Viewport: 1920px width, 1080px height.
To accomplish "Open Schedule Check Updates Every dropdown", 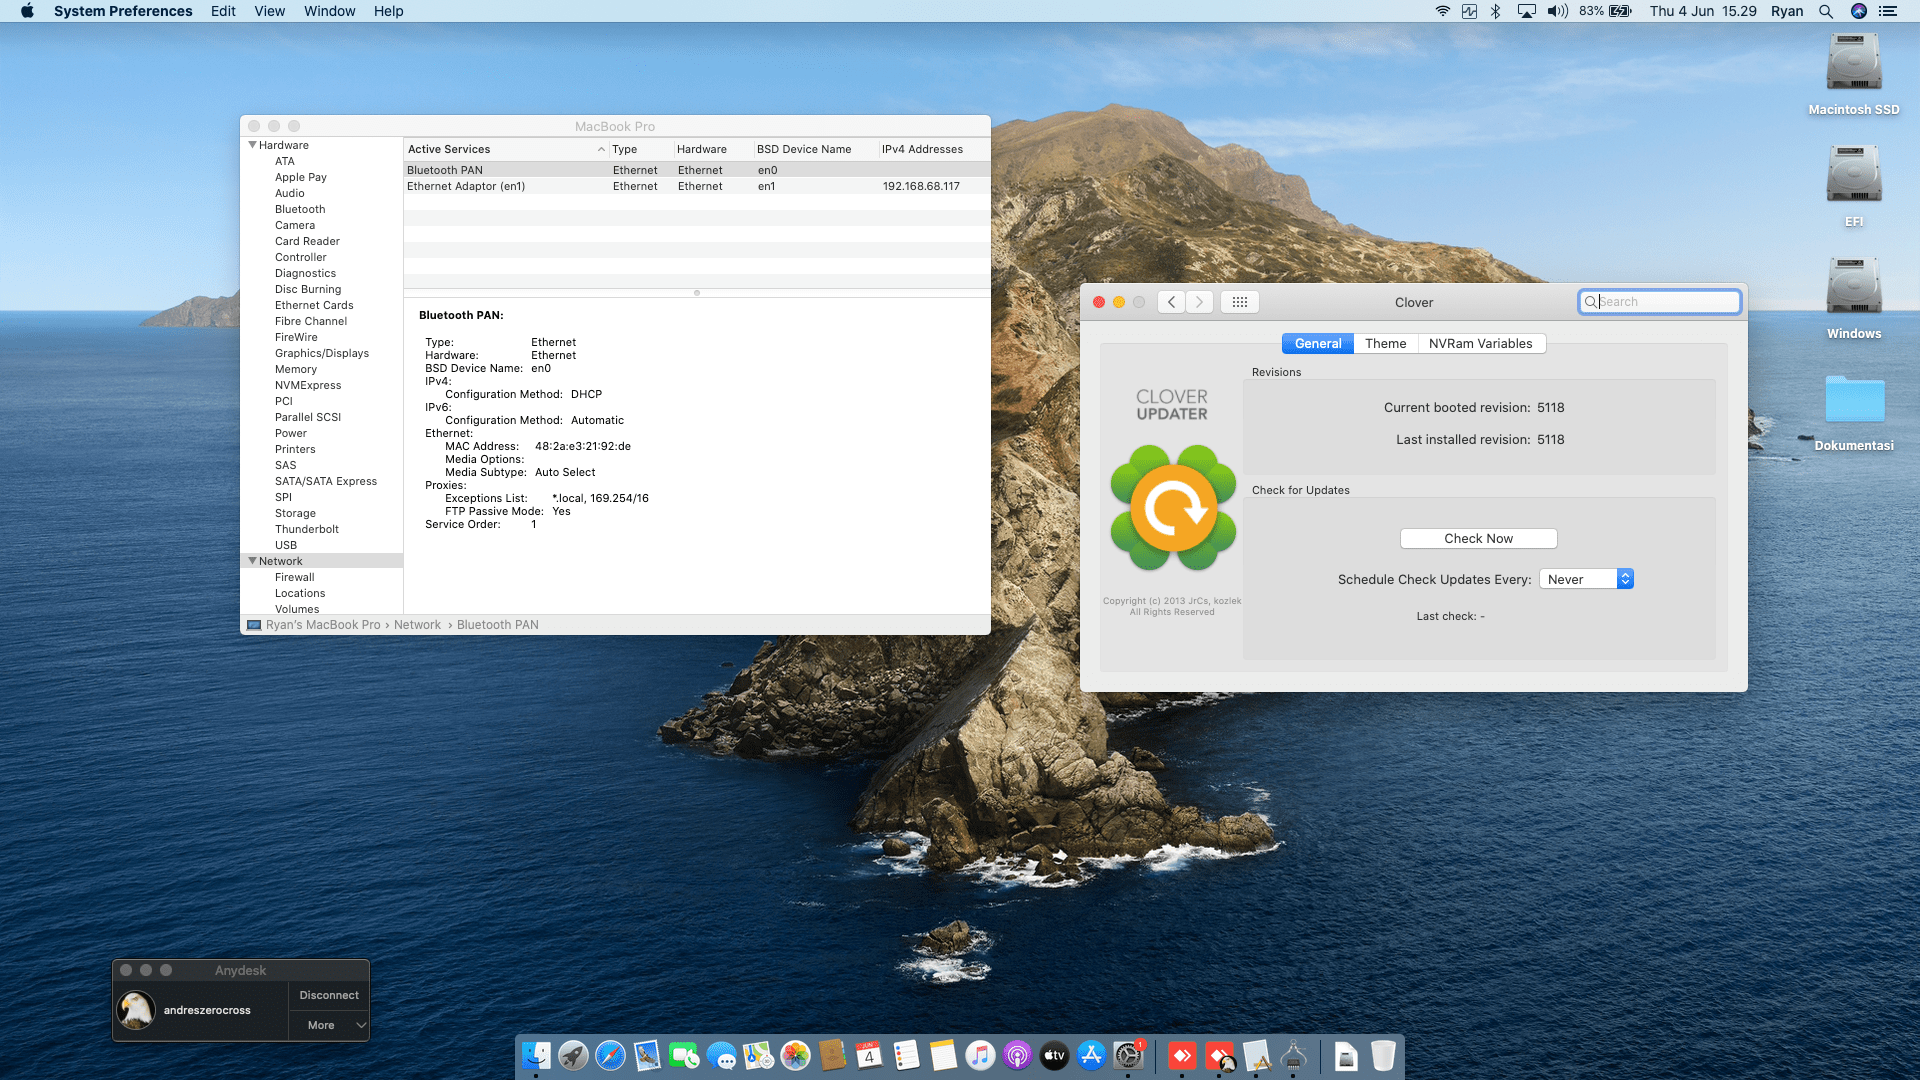I will [1586, 579].
